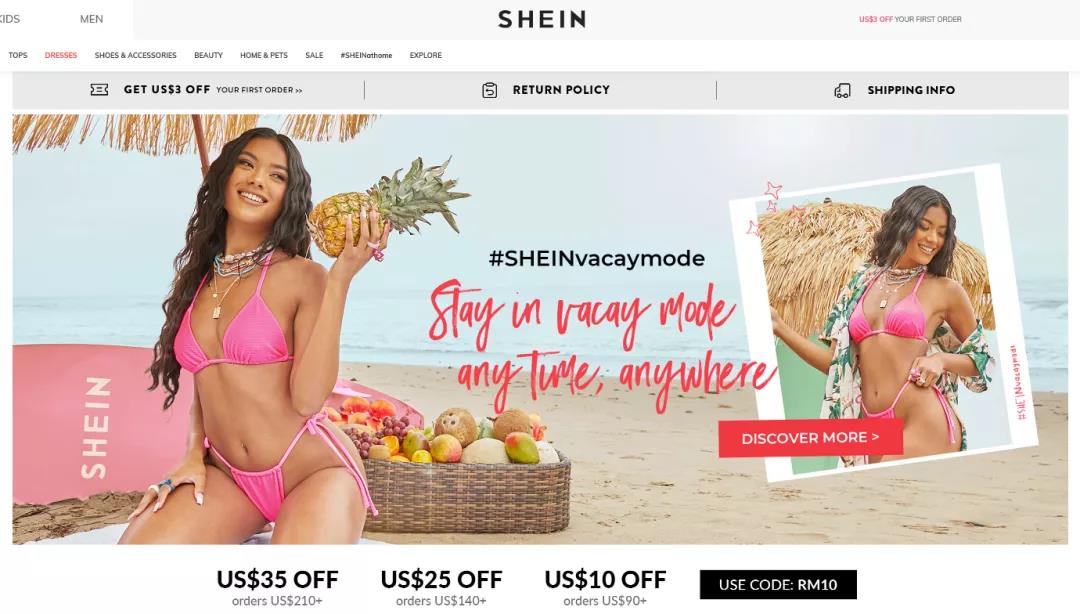Click the SHEIN logo
The width and height of the screenshot is (1080, 614).
541,19
